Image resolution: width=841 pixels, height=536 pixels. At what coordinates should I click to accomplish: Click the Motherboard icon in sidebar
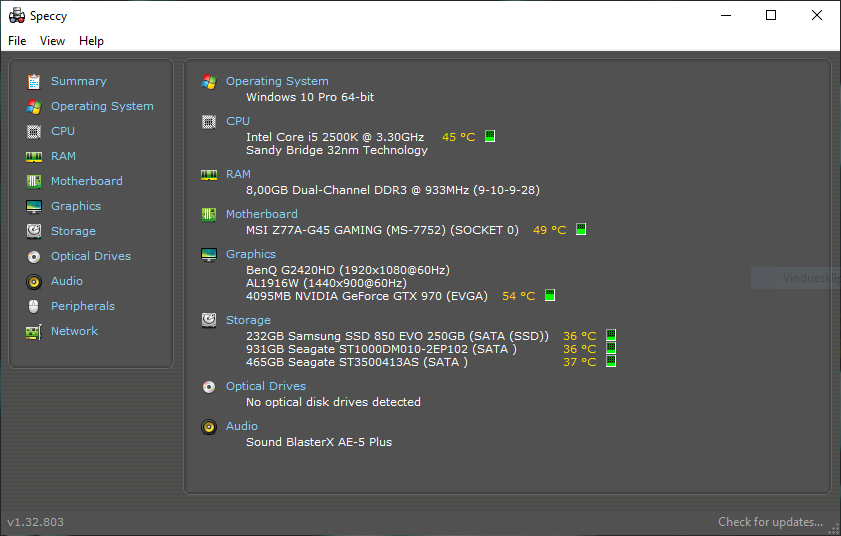tap(34, 181)
